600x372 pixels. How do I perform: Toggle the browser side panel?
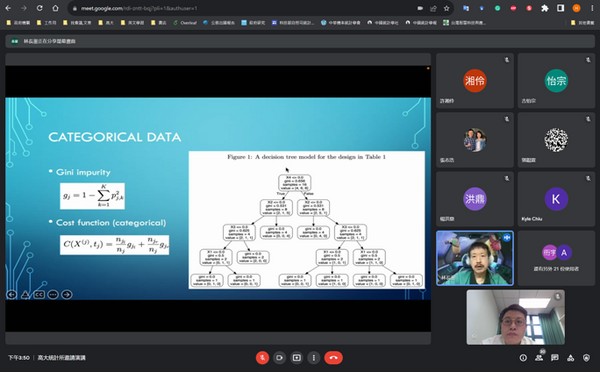click(x=561, y=8)
